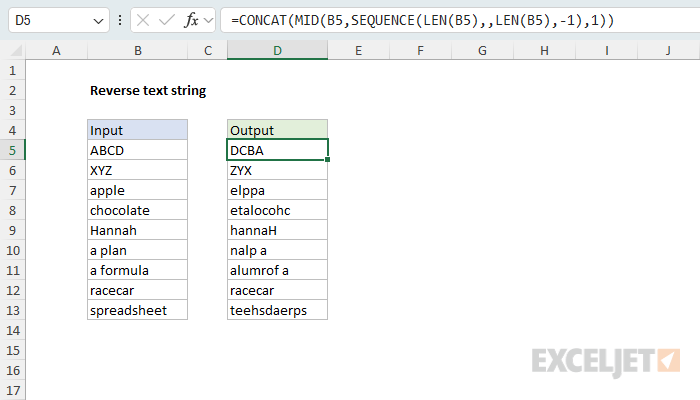The image size is (700, 400).
Task: Select cell containing 'a plan'
Action: [138, 250]
